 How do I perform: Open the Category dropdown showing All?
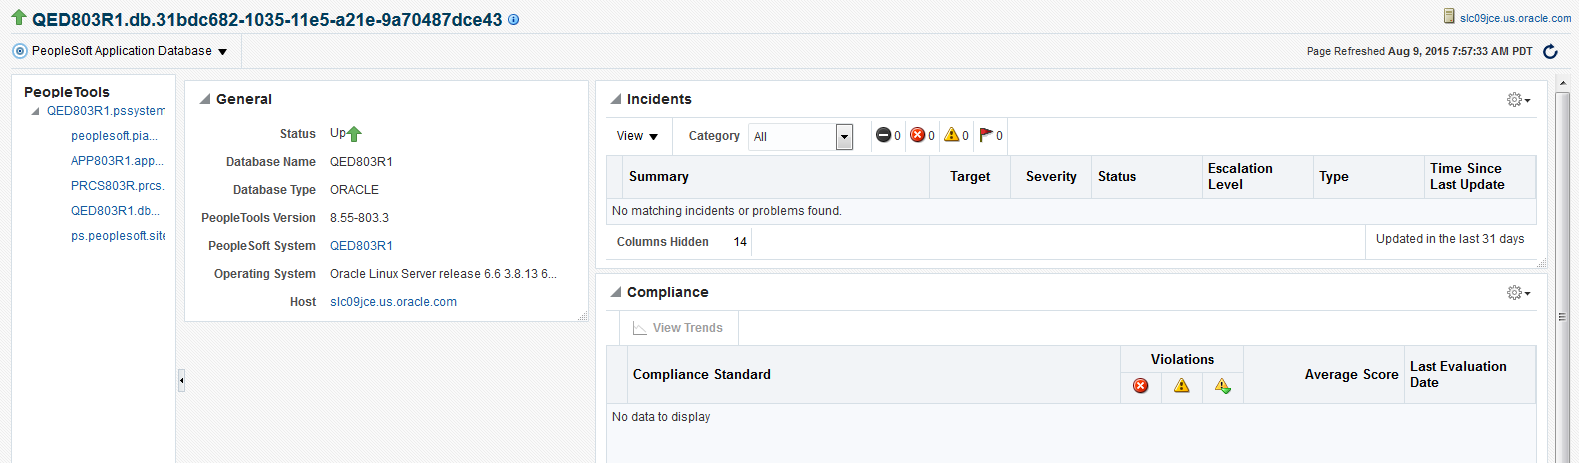pos(844,137)
